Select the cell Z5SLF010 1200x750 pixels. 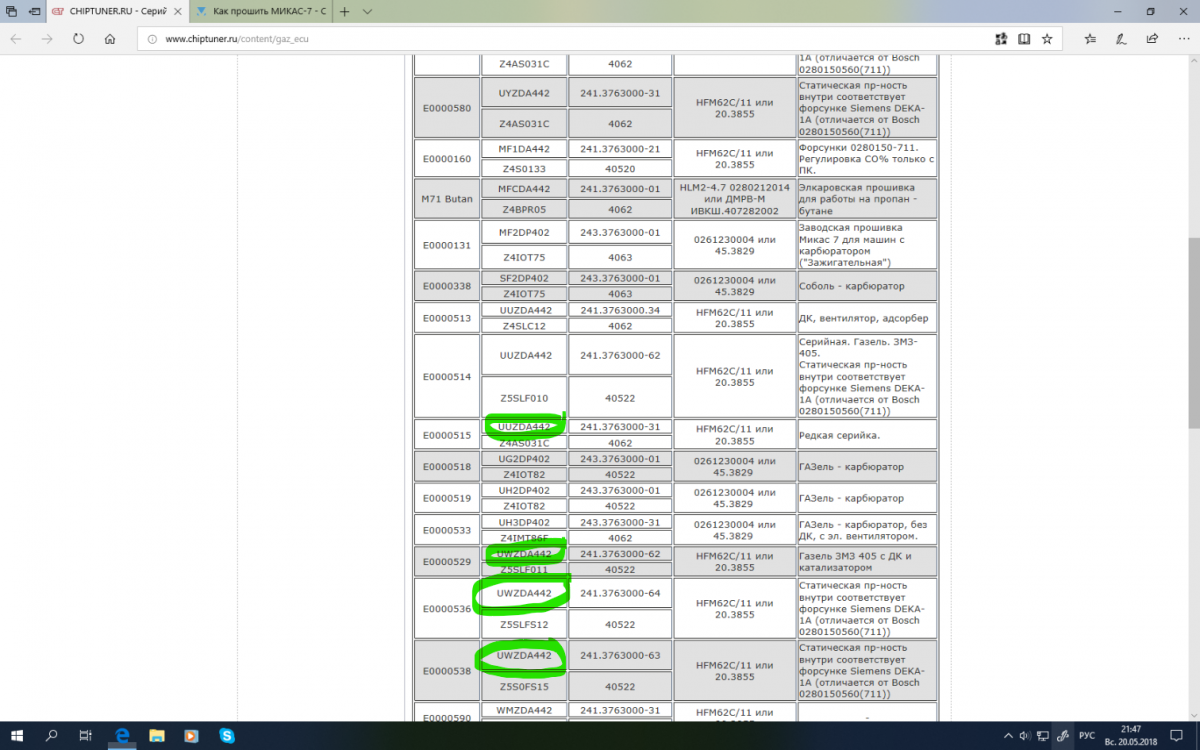(524, 397)
